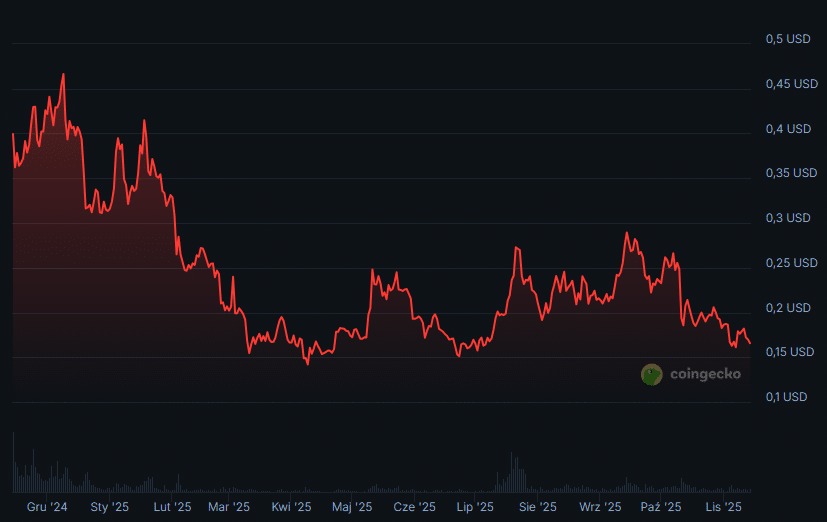Viewport: 827px width, 522px height.
Task: Click the Kwi '25 date label
Action: point(291,508)
